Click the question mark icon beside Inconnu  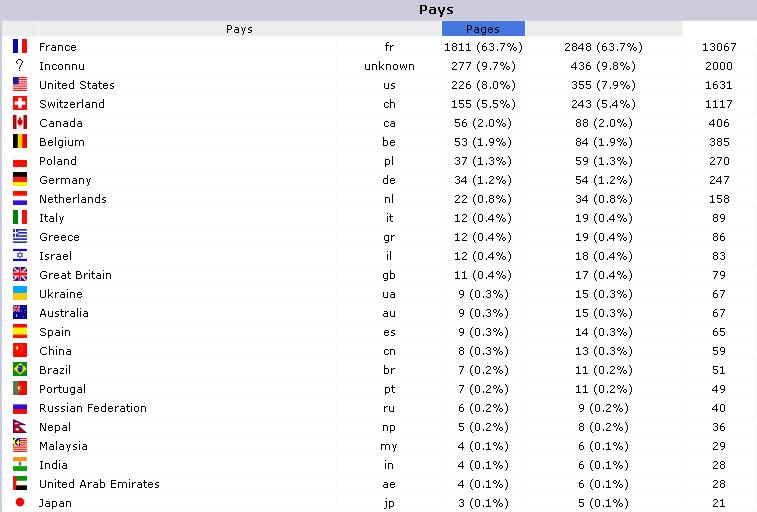tap(20, 65)
